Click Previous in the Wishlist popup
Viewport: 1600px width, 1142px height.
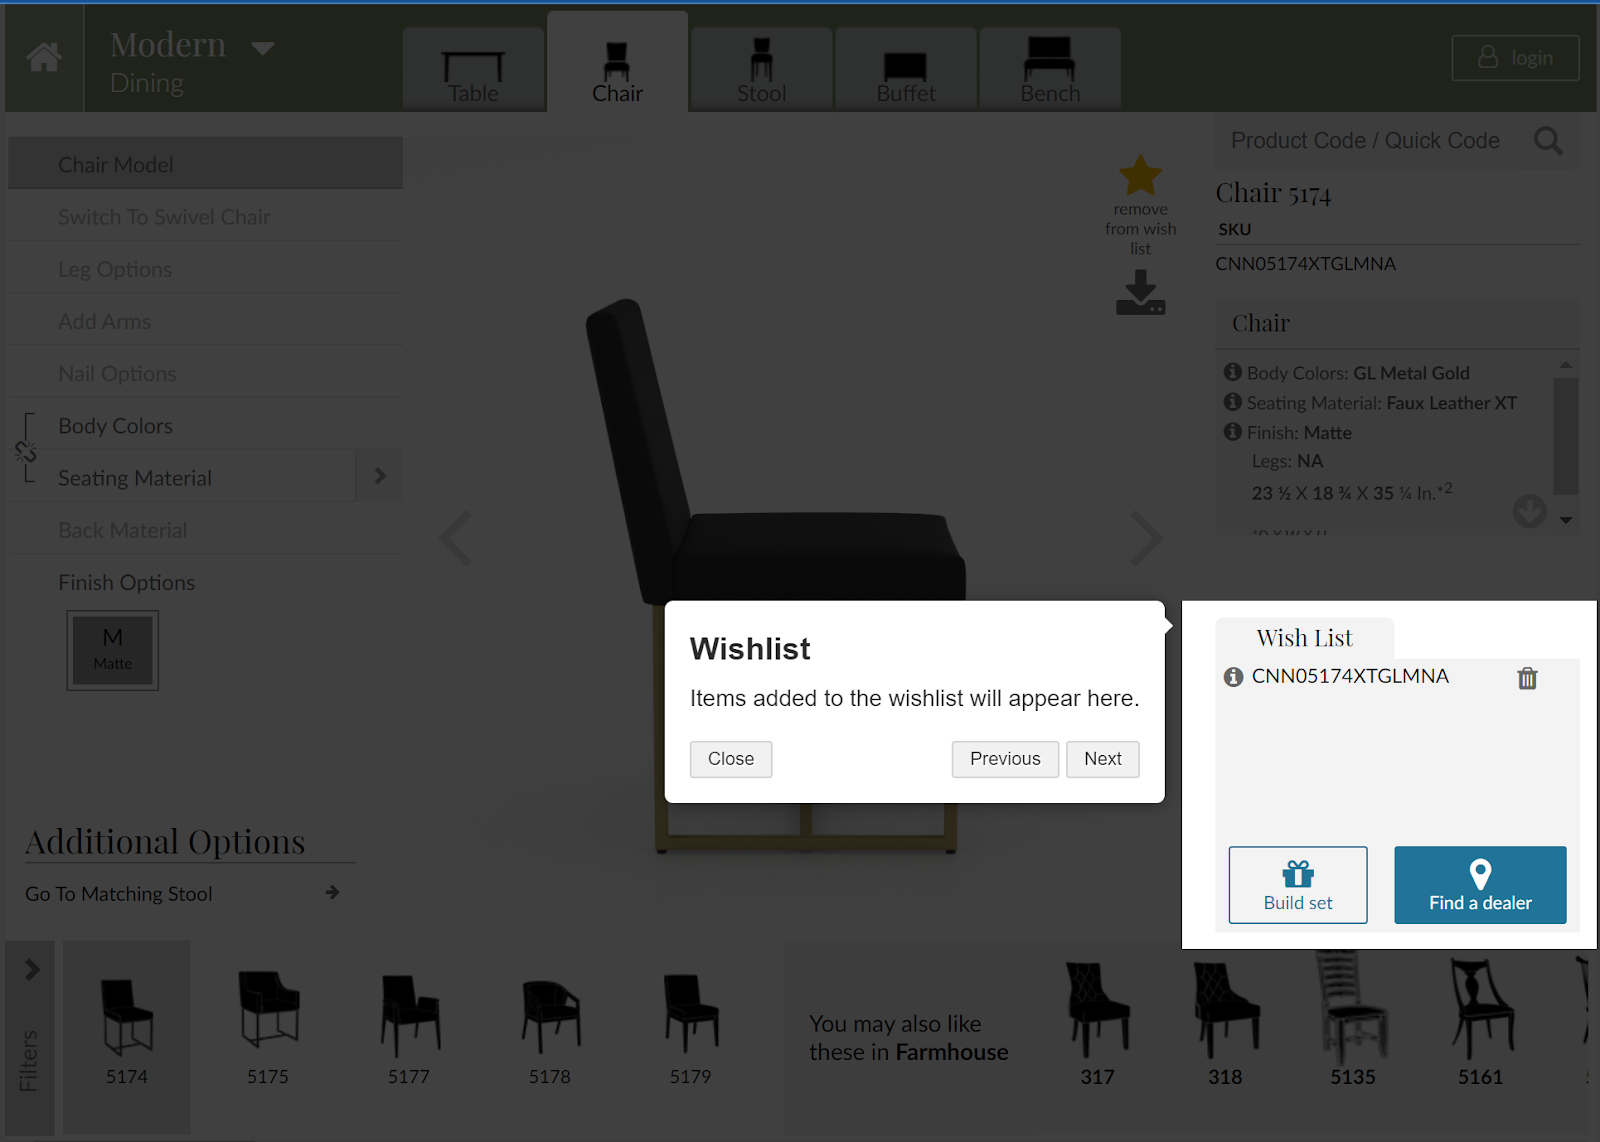(x=1005, y=759)
